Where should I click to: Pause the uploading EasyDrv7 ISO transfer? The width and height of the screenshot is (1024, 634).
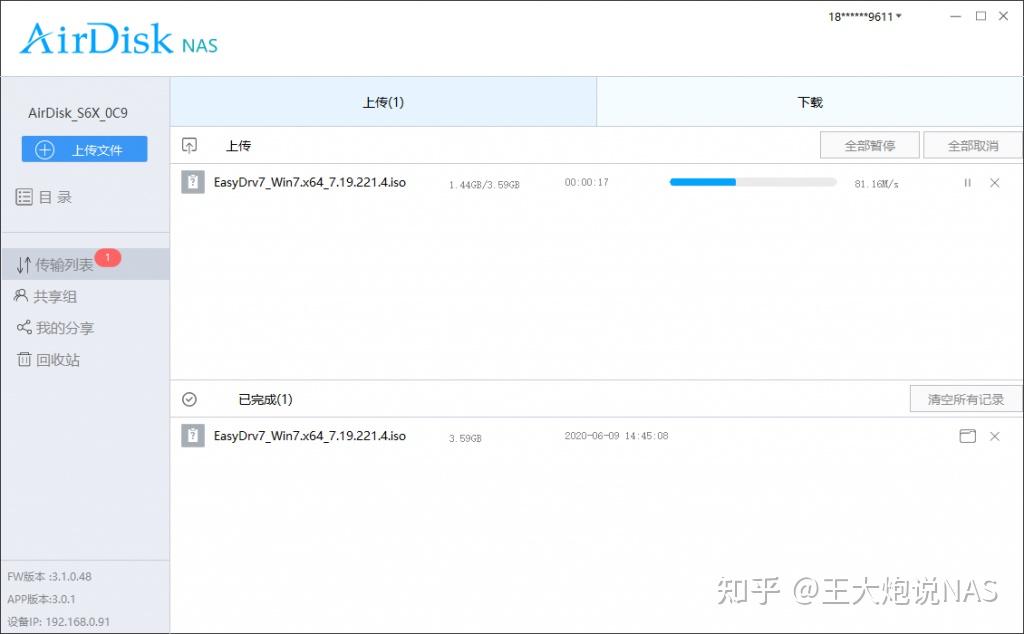pos(967,183)
